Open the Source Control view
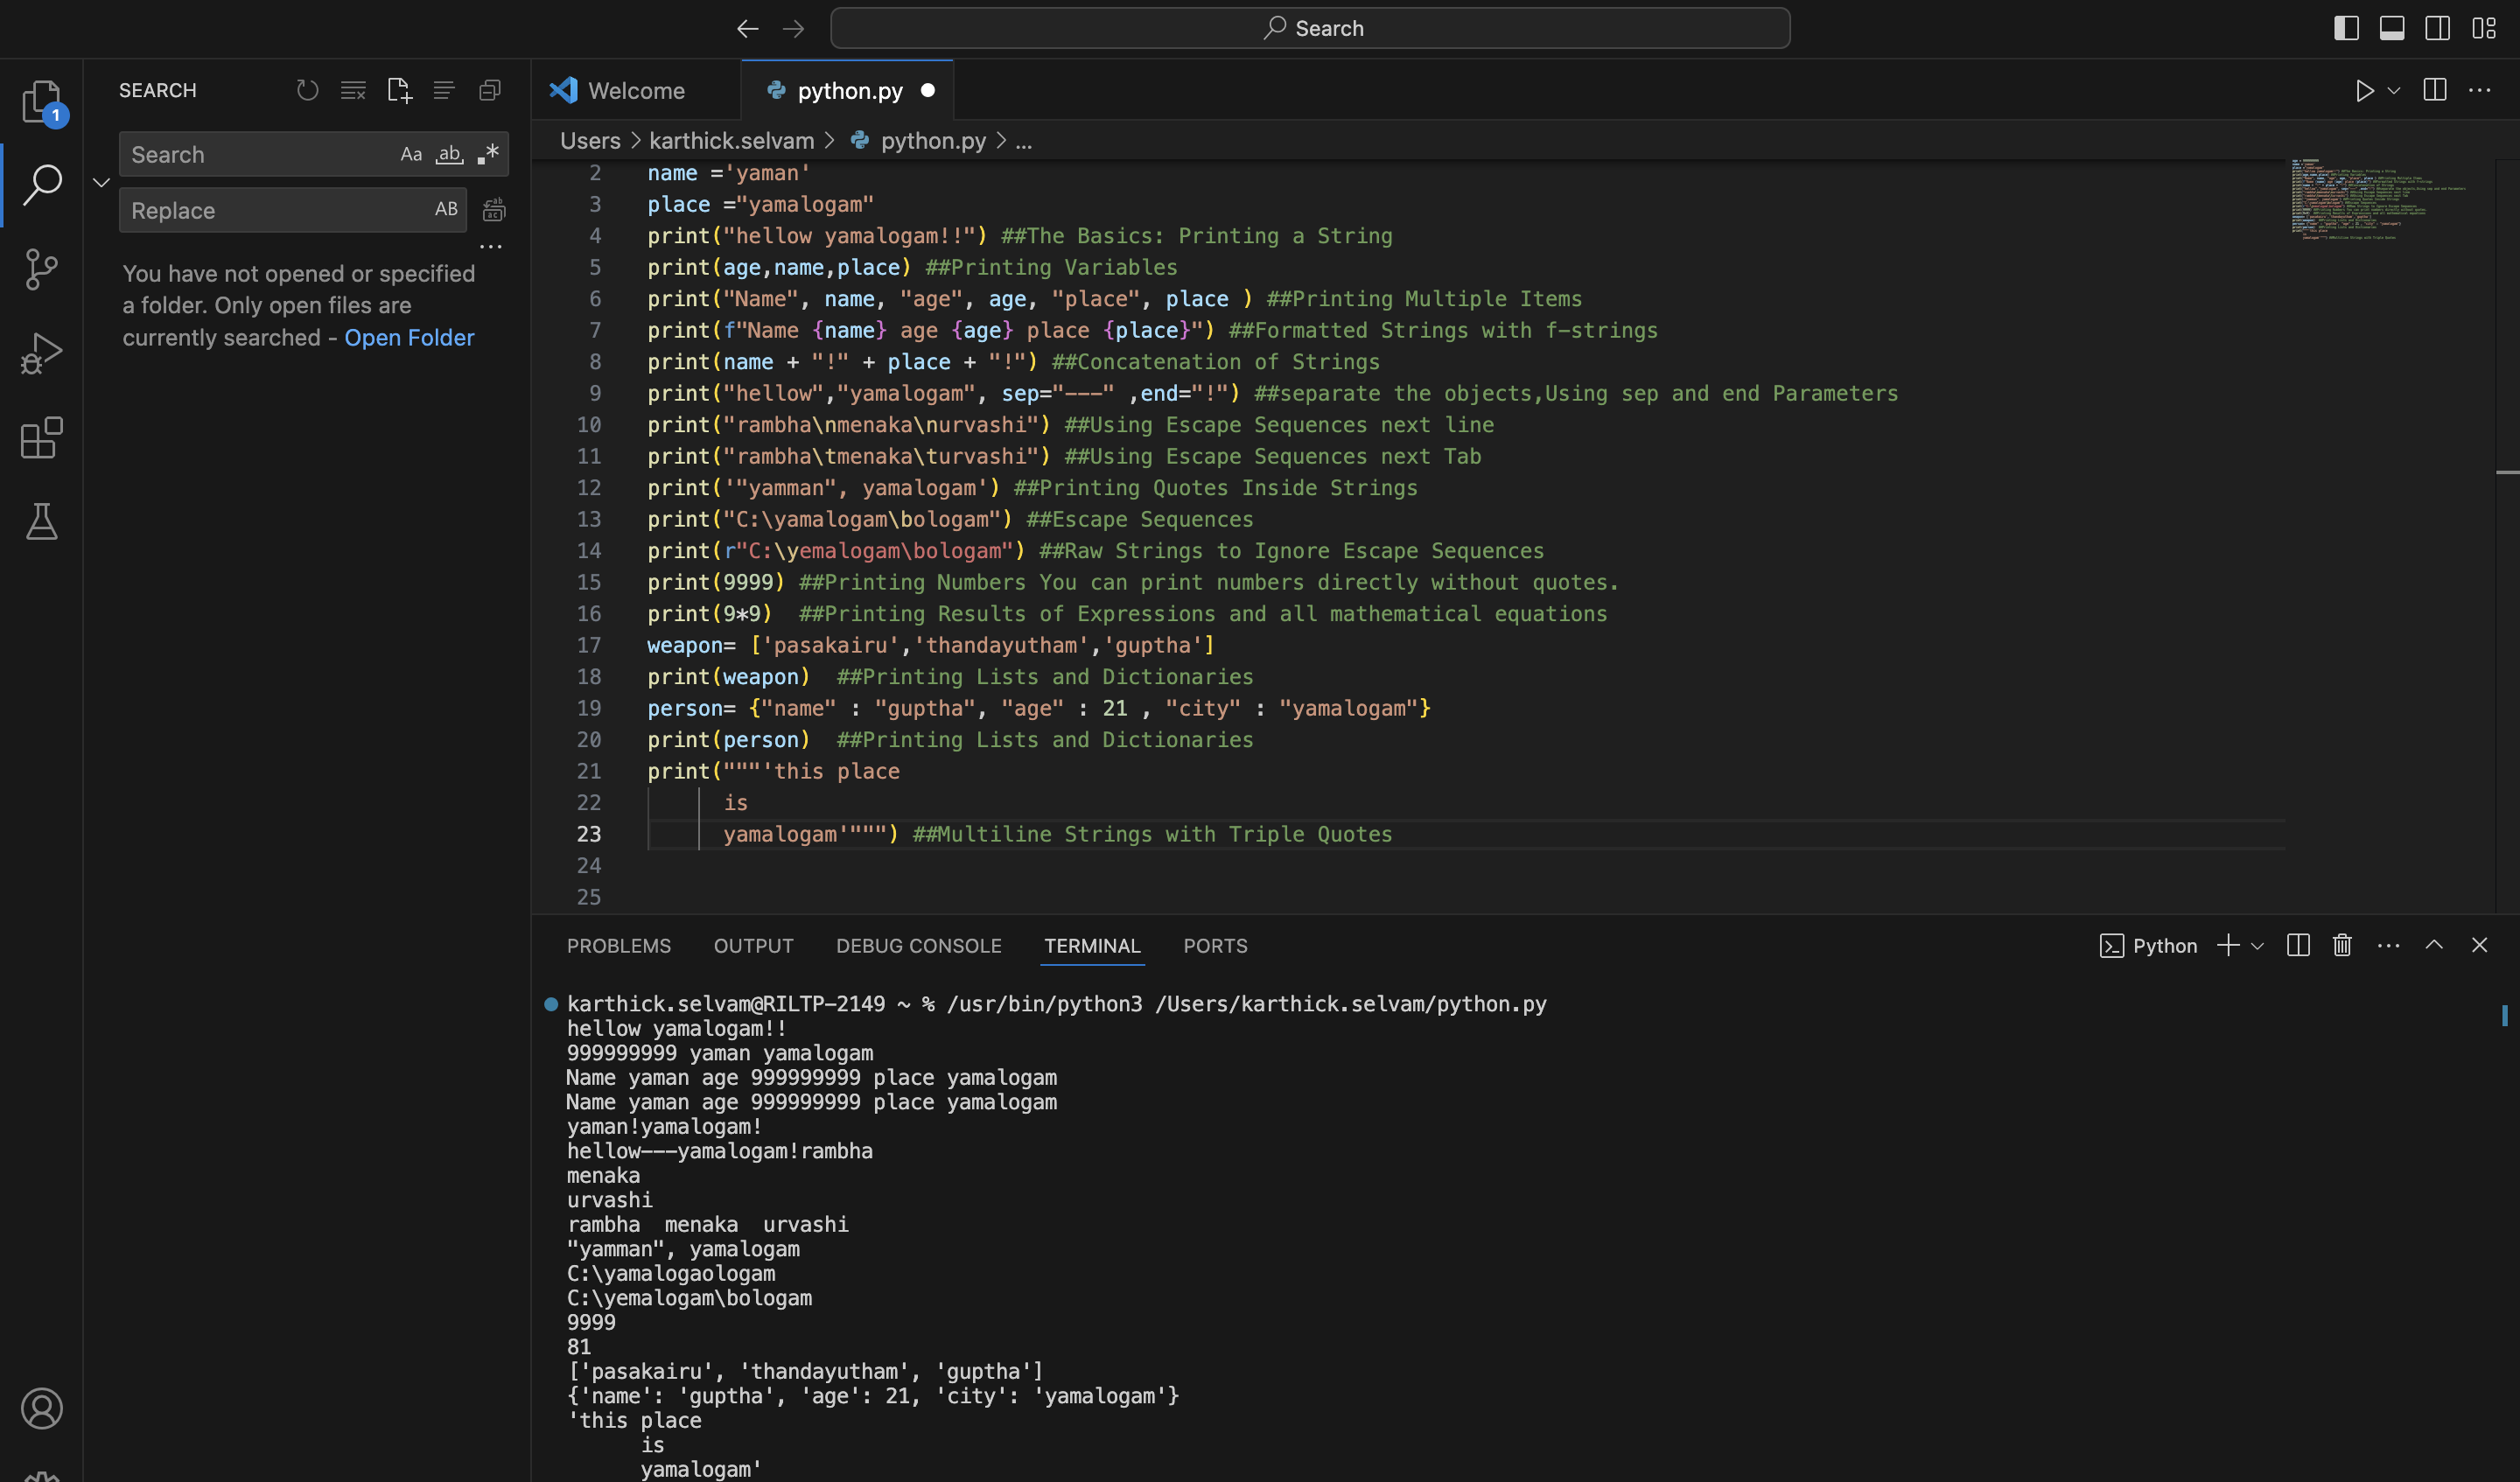Viewport: 2520px width, 1482px height. [x=41, y=269]
